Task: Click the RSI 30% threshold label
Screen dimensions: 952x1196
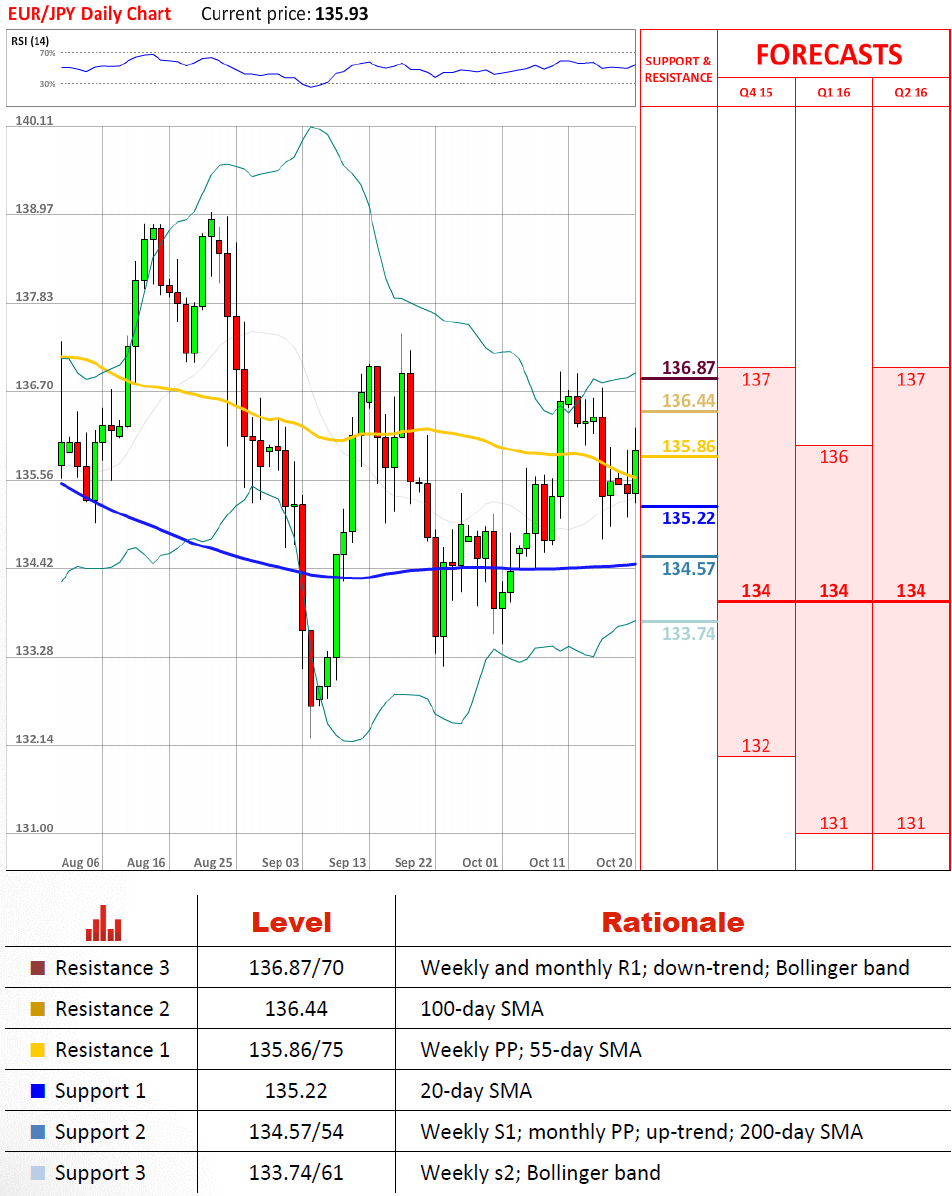Action: click(x=47, y=84)
